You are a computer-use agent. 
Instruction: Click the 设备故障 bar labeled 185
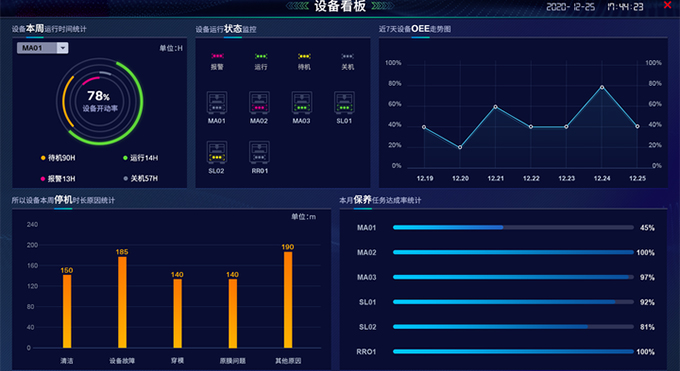tap(122, 302)
